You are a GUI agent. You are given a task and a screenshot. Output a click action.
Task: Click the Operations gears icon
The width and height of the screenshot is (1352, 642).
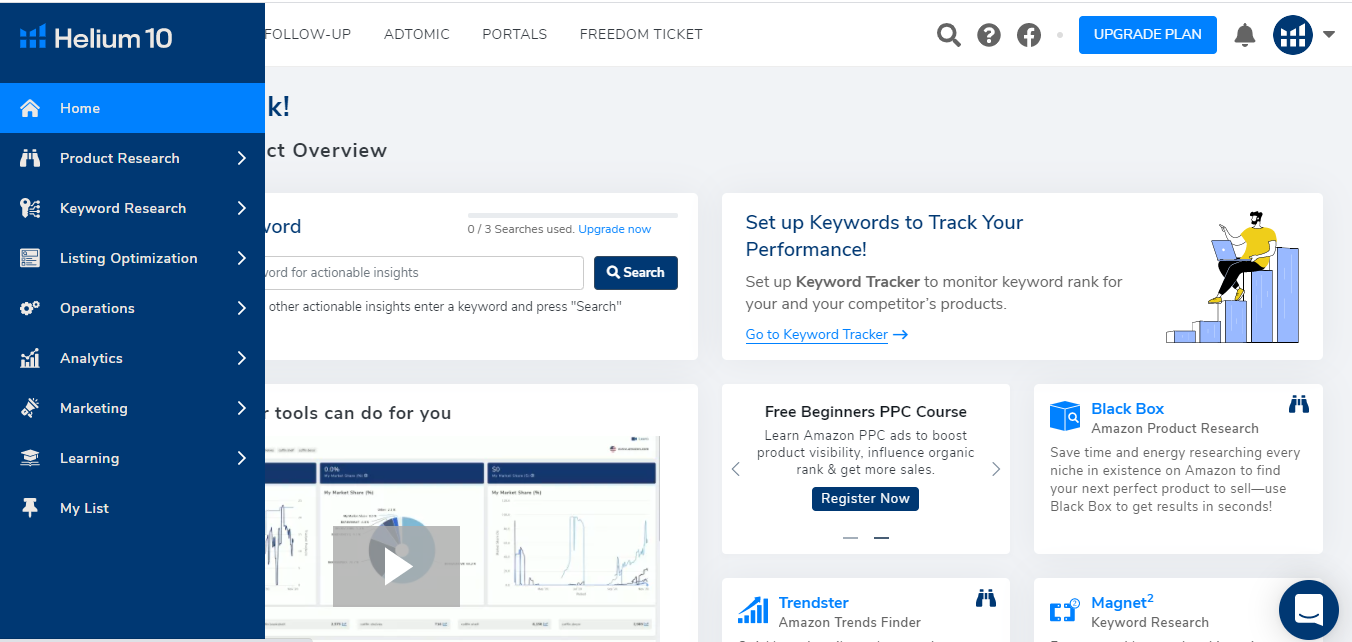point(30,308)
